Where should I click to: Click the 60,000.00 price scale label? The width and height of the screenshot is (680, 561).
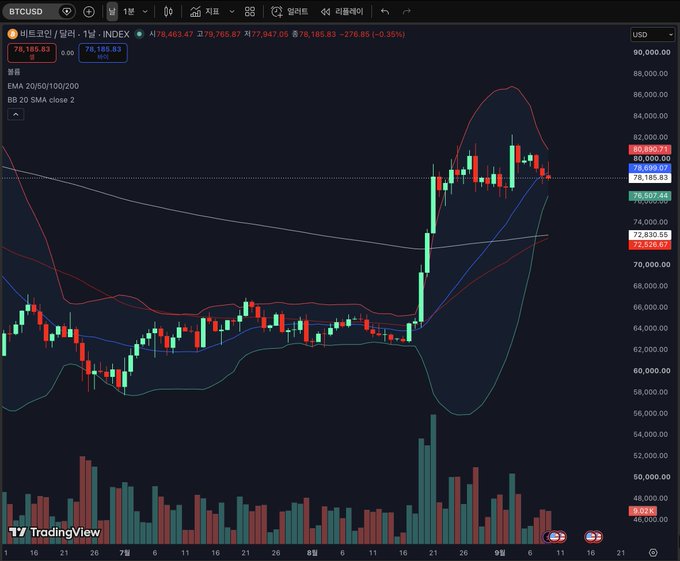651,371
